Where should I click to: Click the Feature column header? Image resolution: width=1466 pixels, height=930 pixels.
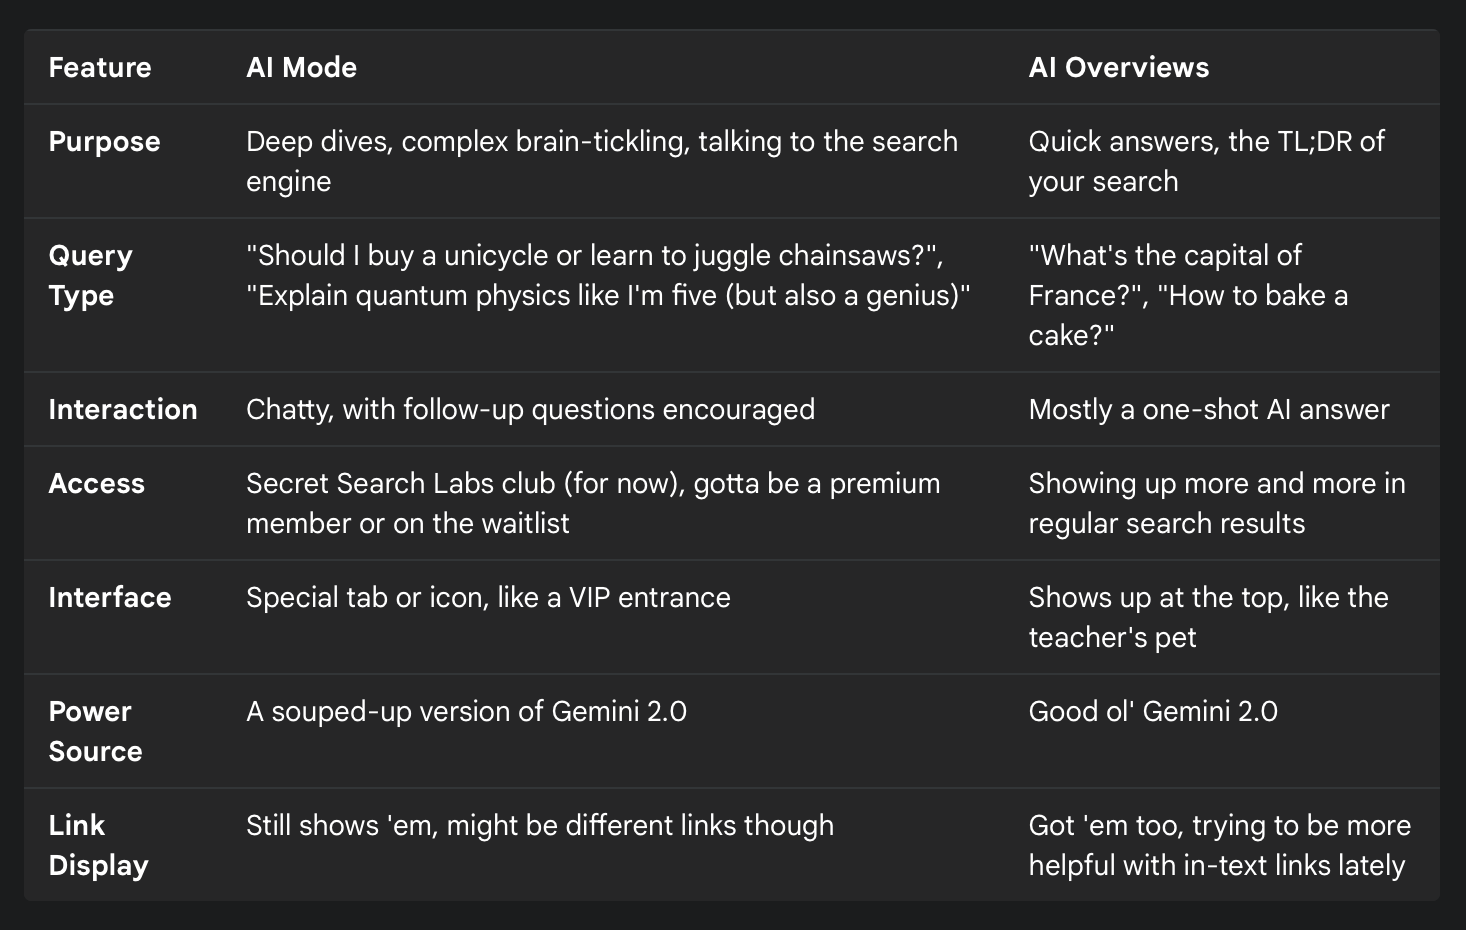(100, 67)
